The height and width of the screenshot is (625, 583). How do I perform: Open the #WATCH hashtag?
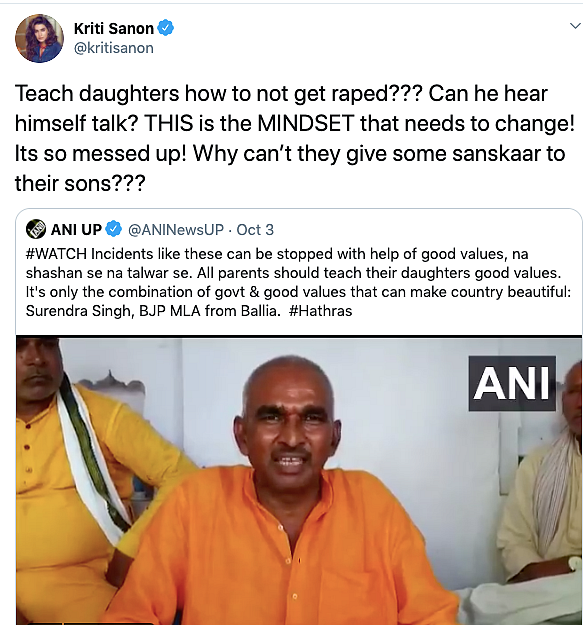click(x=56, y=254)
